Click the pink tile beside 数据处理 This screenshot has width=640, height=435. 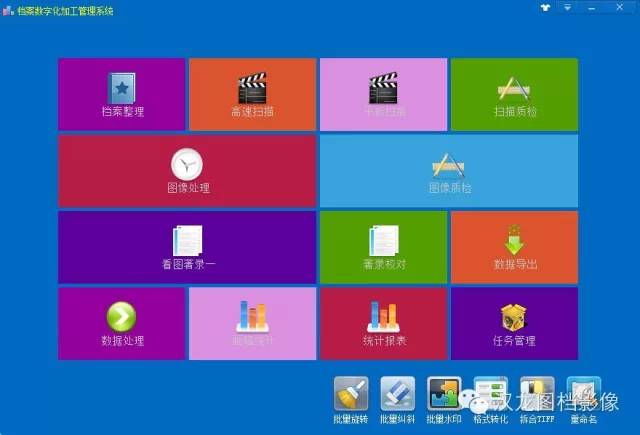point(252,323)
